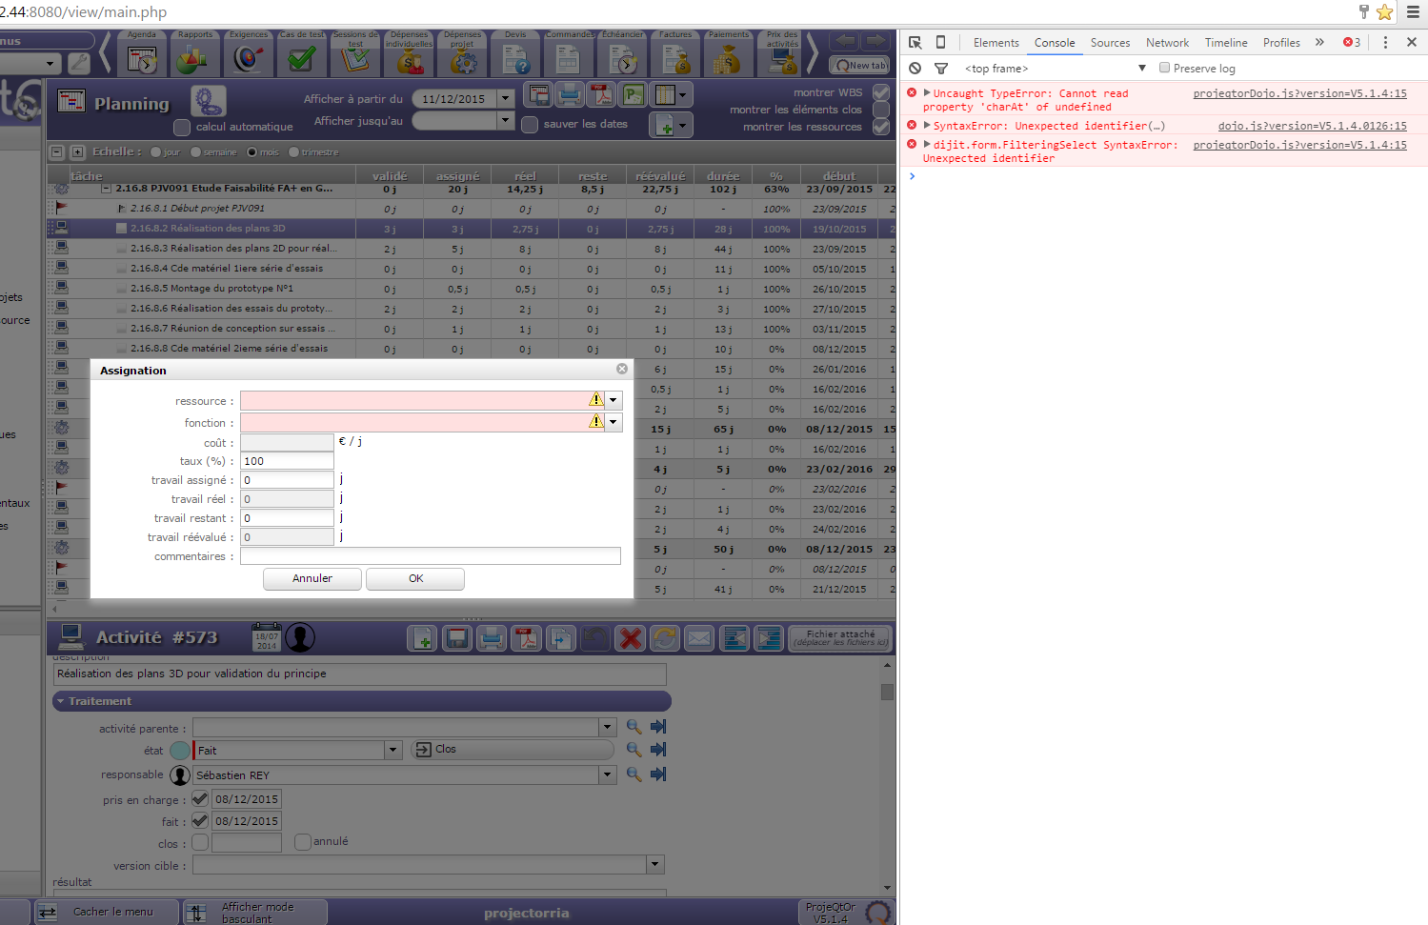Image resolution: width=1428 pixels, height=925 pixels.
Task: Check the Preserve log option
Action: pos(1164,68)
